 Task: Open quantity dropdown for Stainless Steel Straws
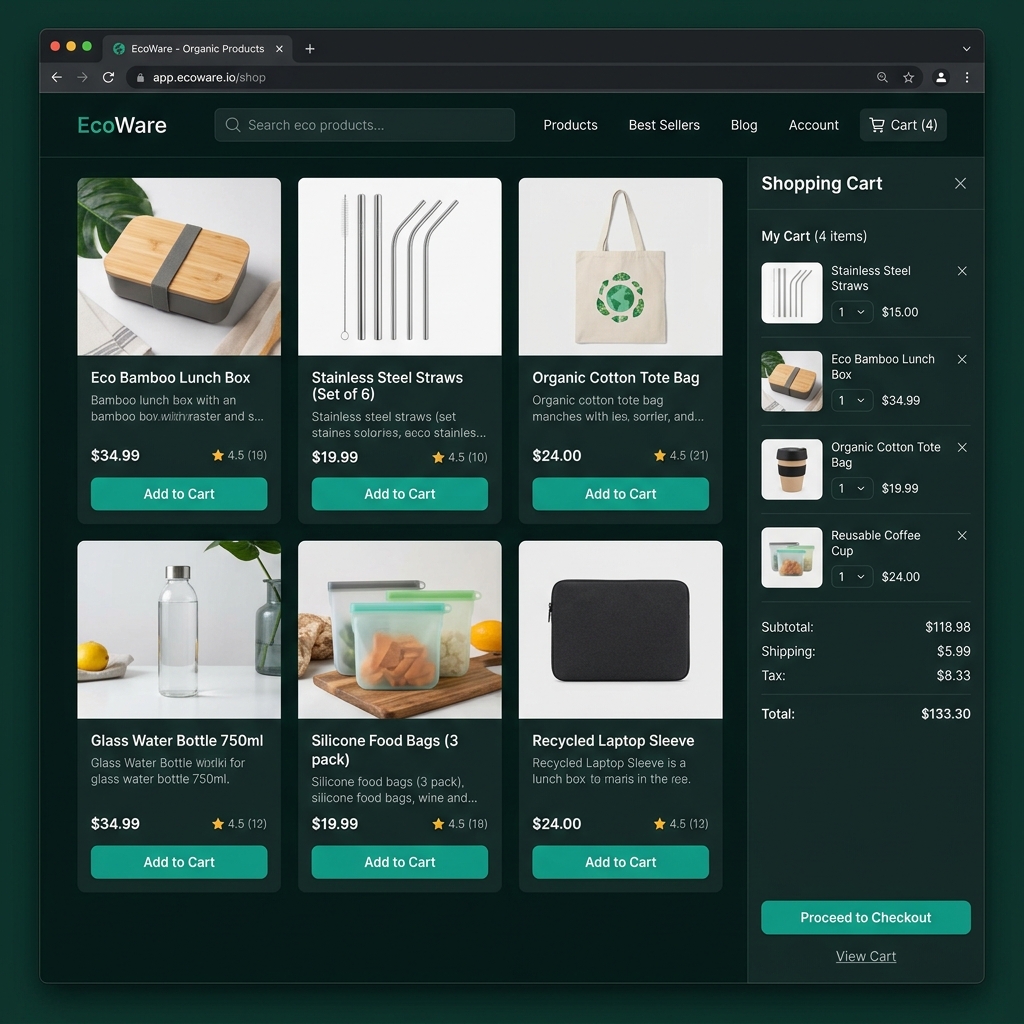coord(852,312)
